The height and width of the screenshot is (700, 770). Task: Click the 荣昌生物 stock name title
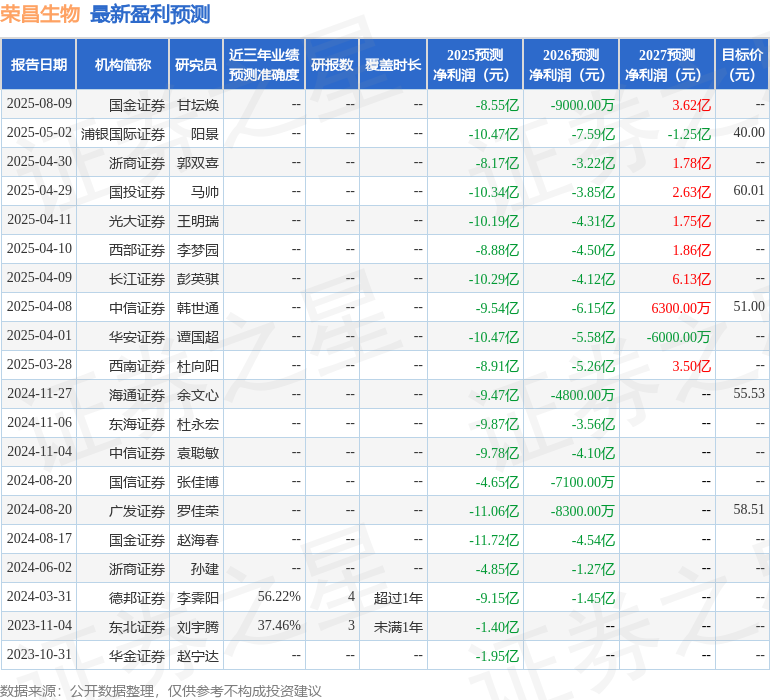(x=40, y=14)
